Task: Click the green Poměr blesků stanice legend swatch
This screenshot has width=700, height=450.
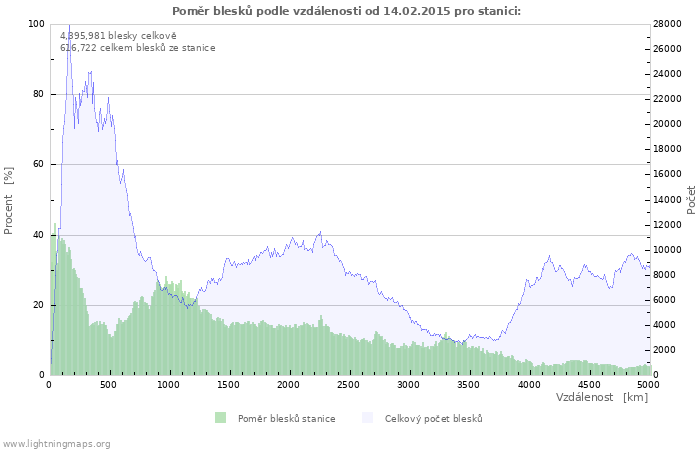Action: pyautogui.click(x=220, y=418)
